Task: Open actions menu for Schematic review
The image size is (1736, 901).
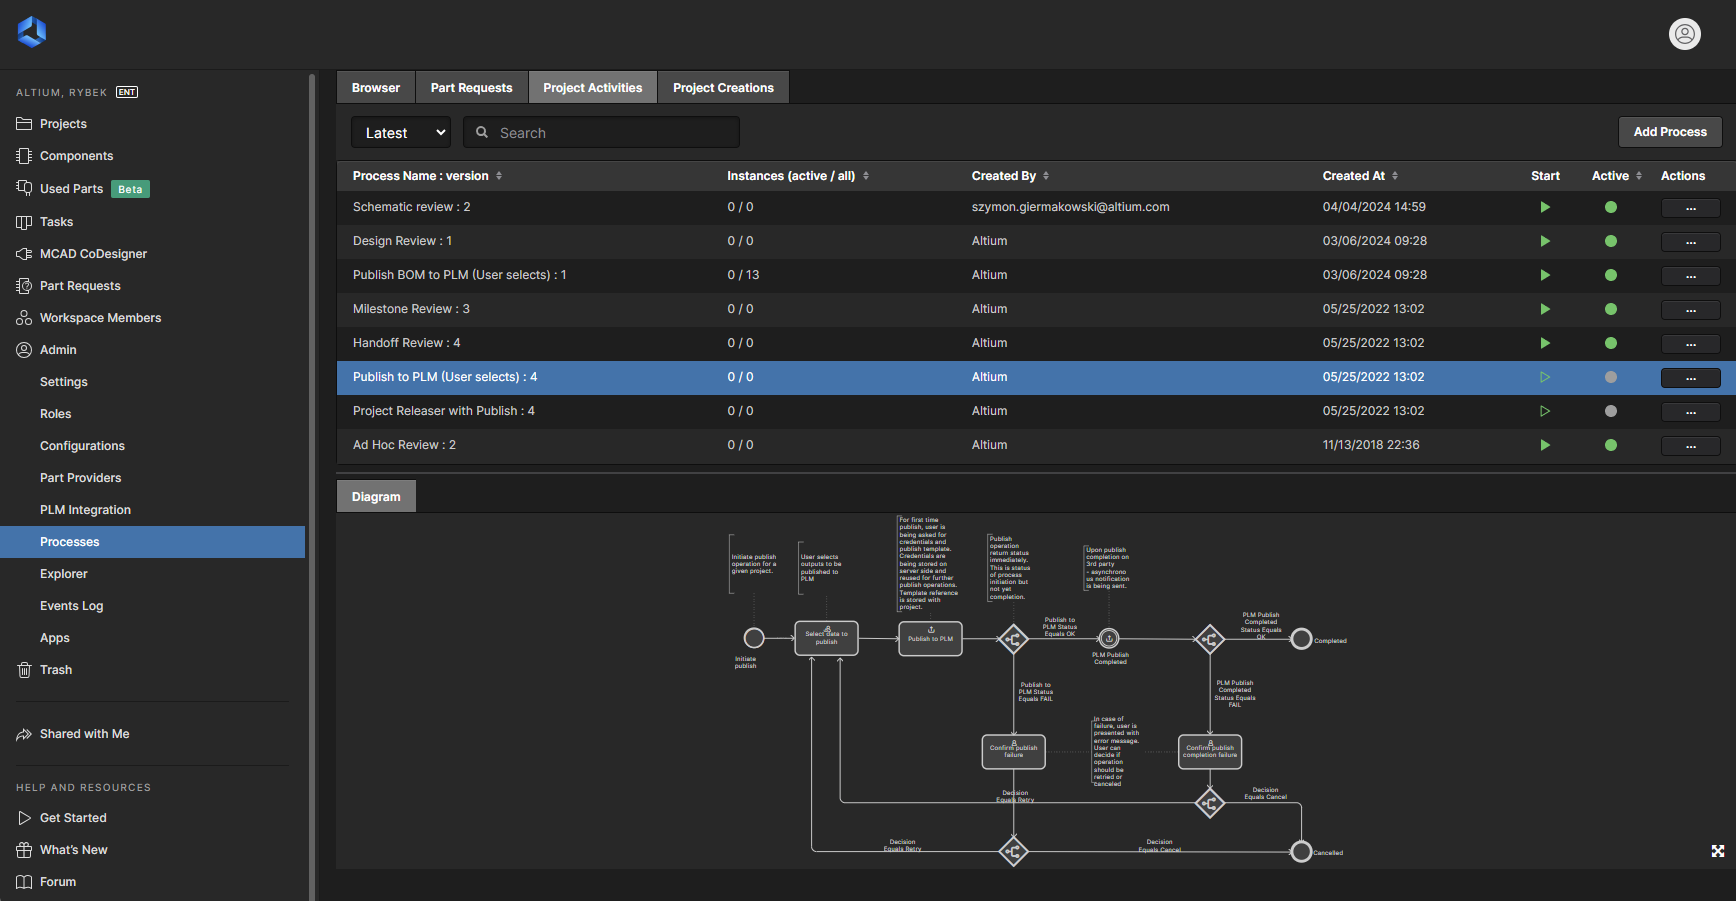Action: (1691, 208)
